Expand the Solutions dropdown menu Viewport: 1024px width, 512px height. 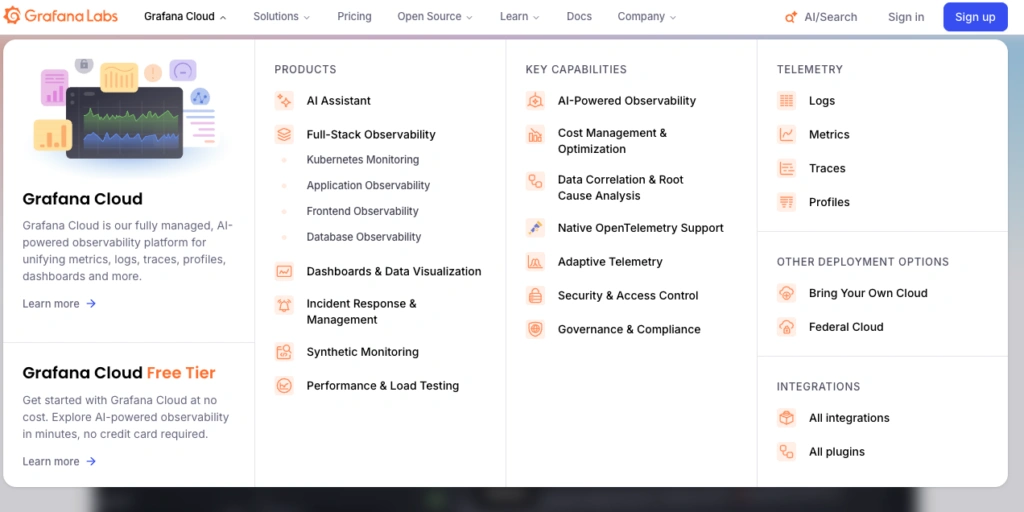click(281, 17)
